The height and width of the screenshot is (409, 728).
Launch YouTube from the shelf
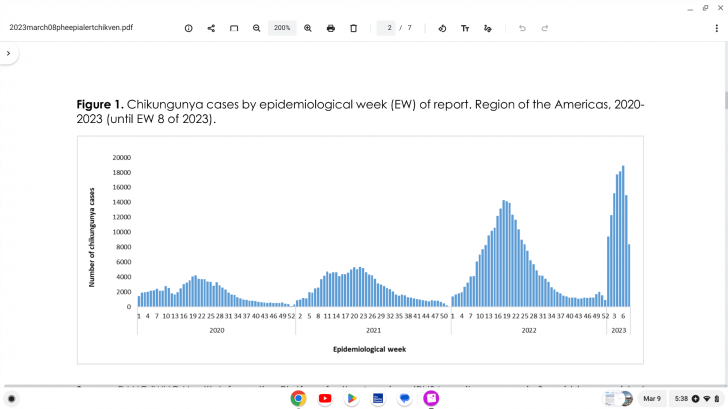325,398
